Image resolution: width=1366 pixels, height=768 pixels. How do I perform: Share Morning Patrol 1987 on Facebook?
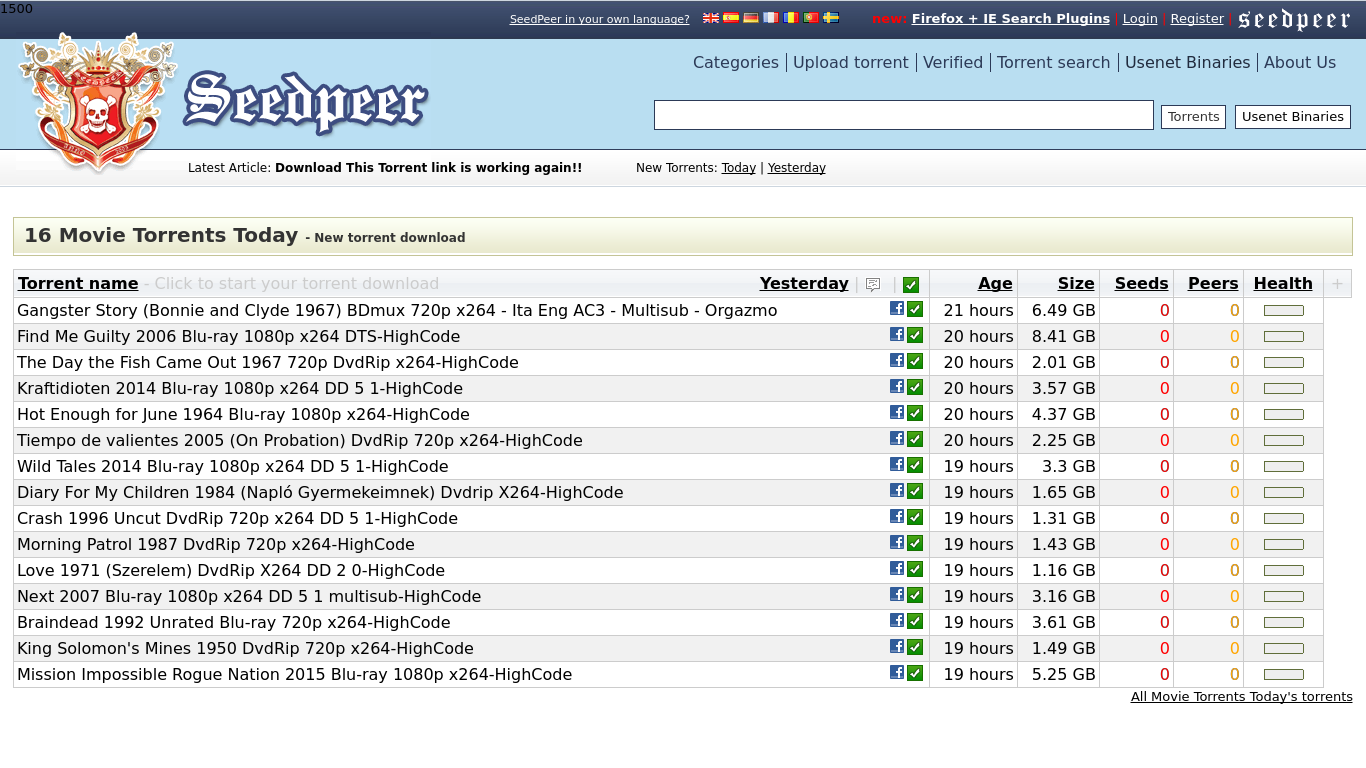(x=897, y=543)
